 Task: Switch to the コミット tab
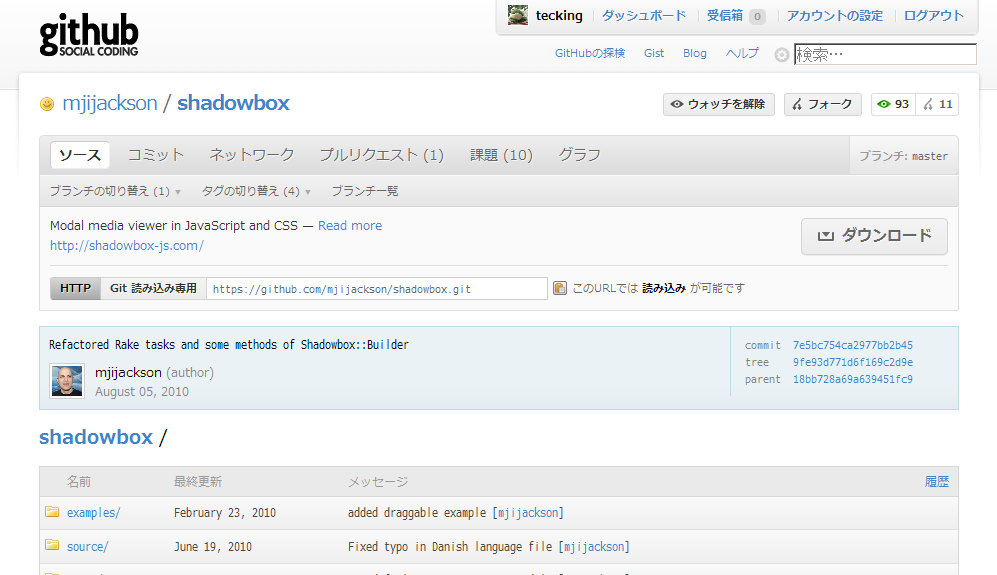tap(156, 155)
